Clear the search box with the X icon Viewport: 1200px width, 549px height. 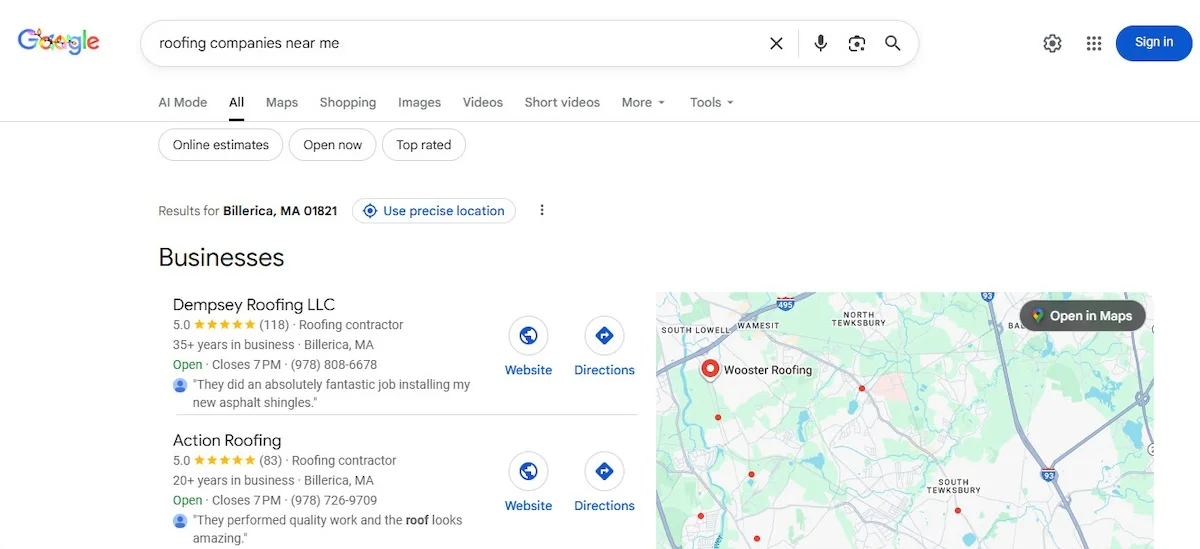point(776,43)
